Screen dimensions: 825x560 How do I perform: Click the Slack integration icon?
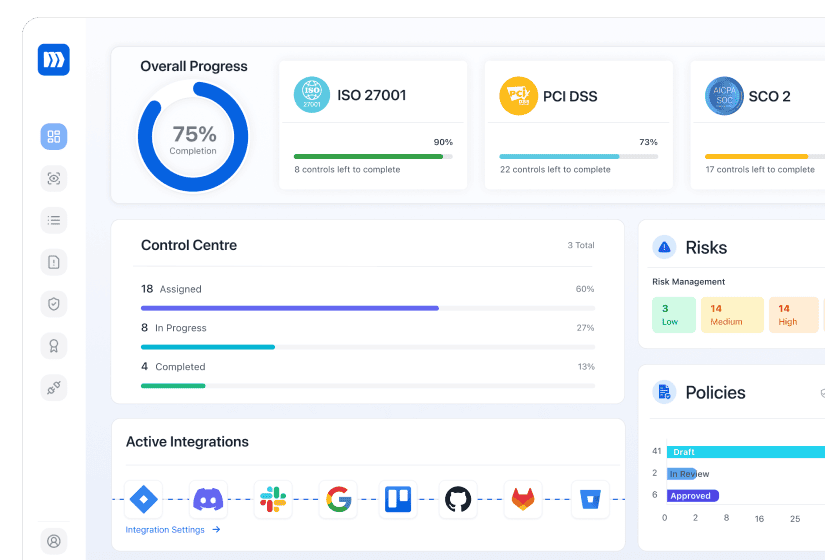[272, 499]
